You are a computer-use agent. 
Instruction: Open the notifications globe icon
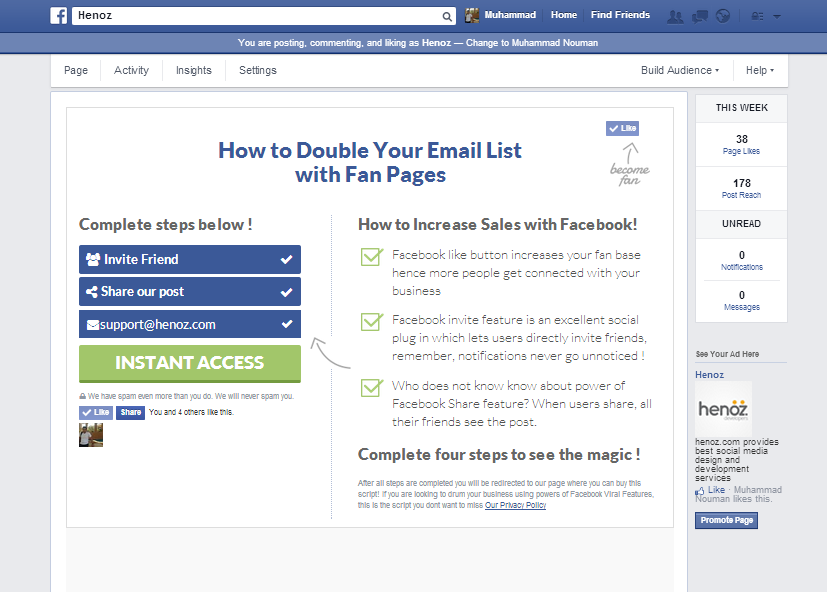point(723,16)
